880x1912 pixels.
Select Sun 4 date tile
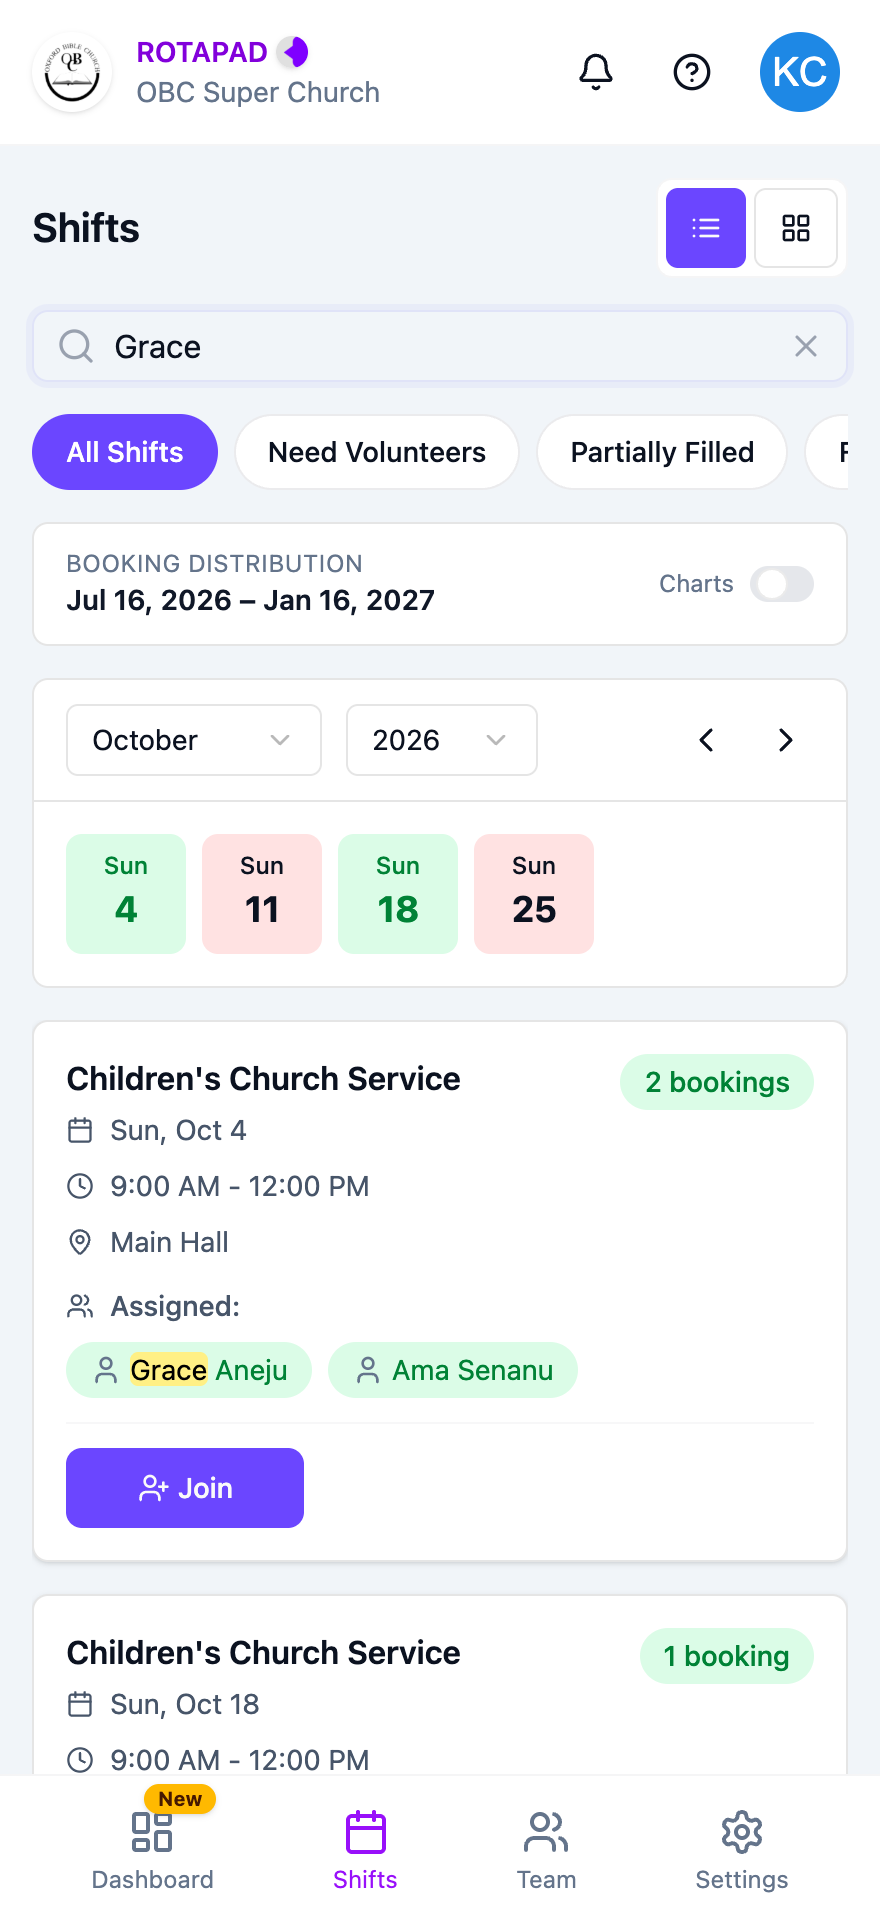[126, 894]
